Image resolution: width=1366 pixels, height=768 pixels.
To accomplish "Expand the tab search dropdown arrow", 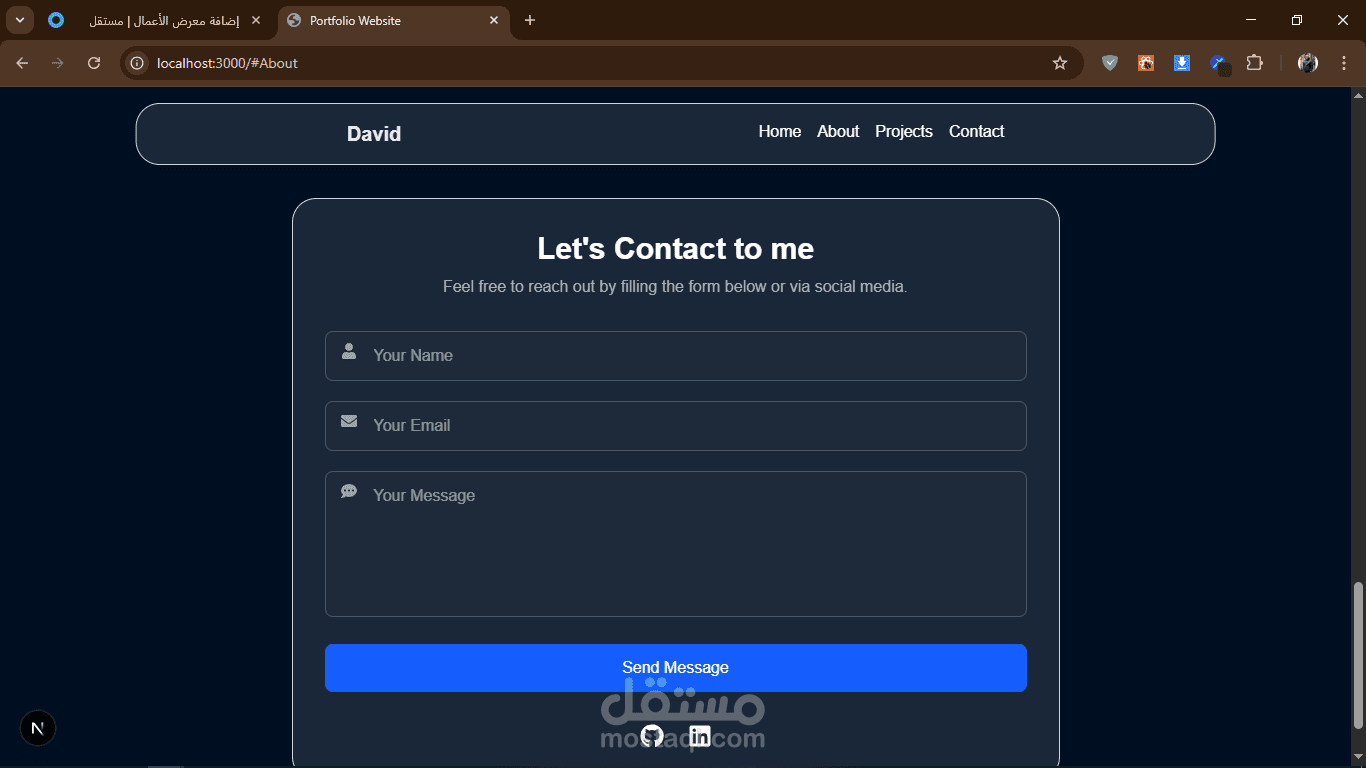I will [x=20, y=20].
